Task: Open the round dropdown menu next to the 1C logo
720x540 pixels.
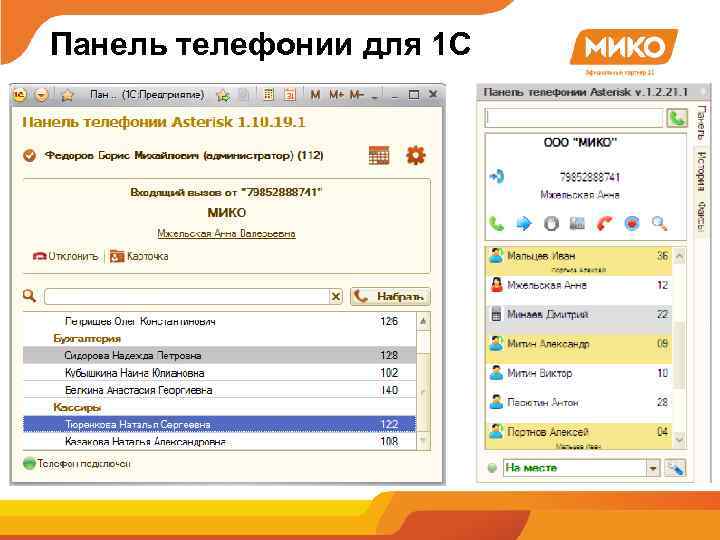Action: [41, 95]
